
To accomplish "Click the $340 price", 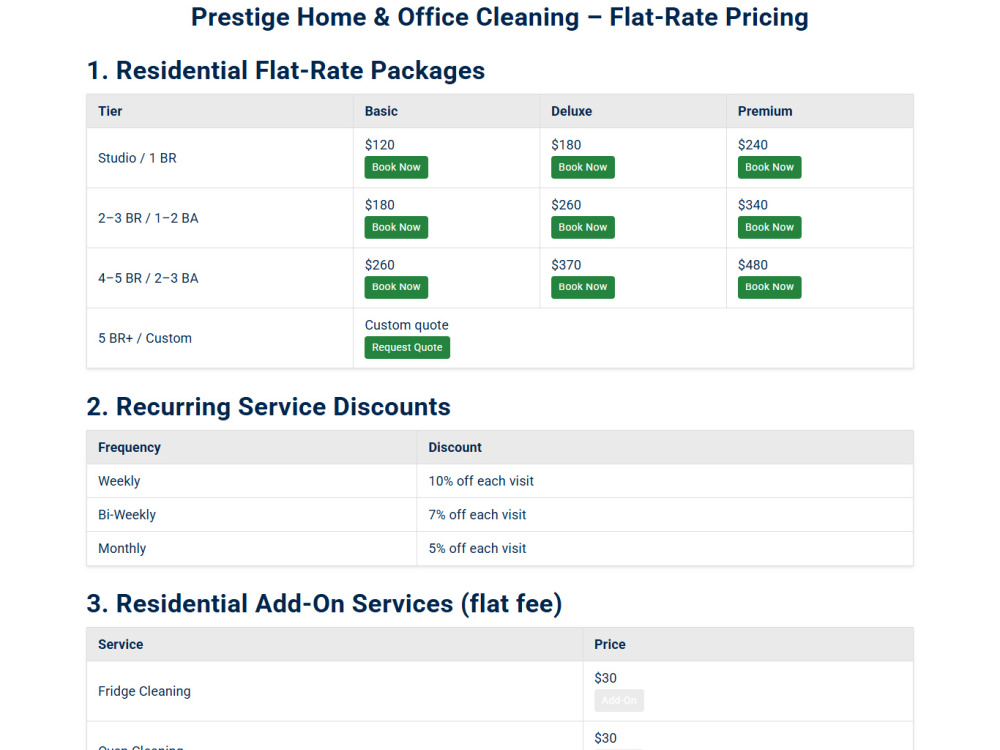I will 753,205.
